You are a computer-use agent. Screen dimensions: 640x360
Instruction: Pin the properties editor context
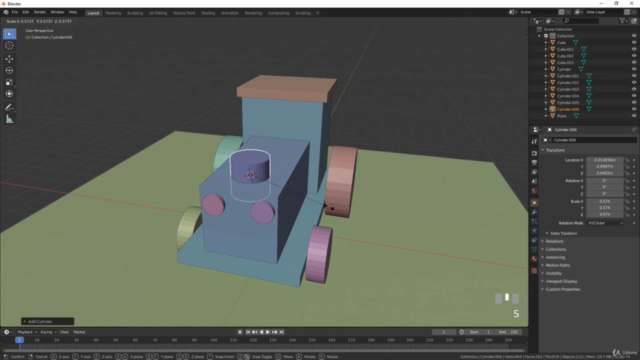633,130
